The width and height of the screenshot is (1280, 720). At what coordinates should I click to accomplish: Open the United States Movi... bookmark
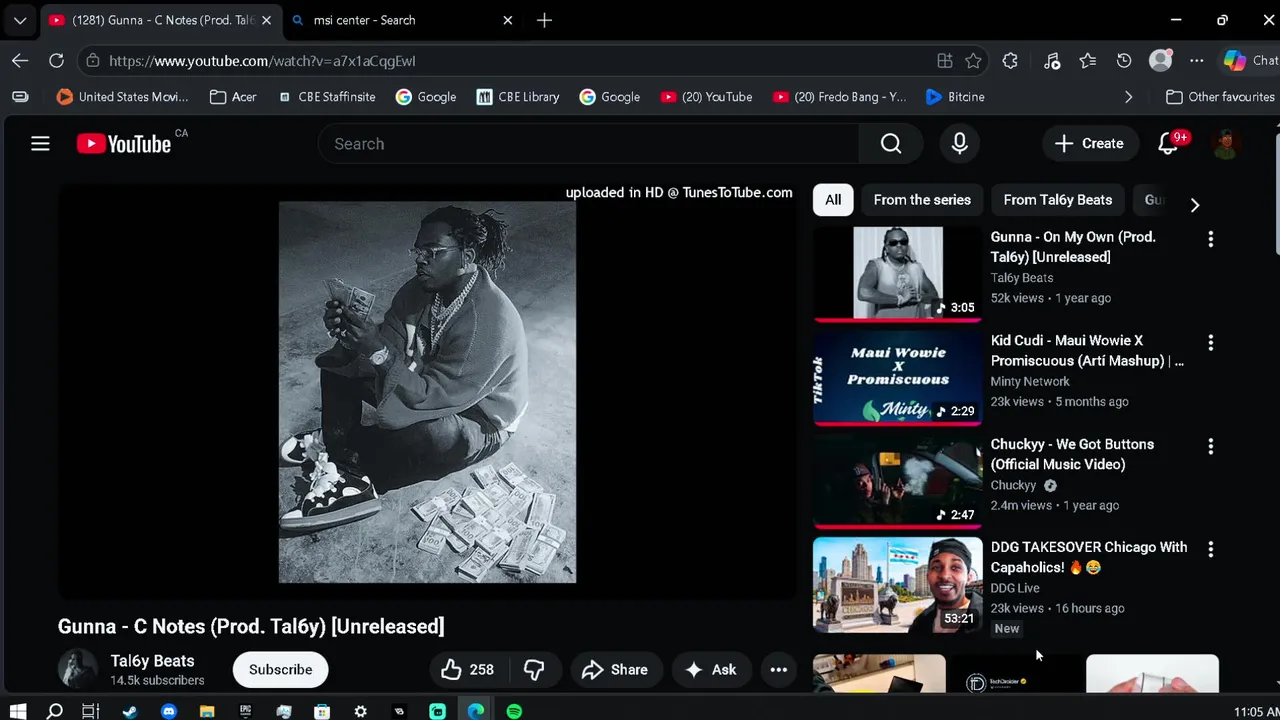(x=122, y=97)
